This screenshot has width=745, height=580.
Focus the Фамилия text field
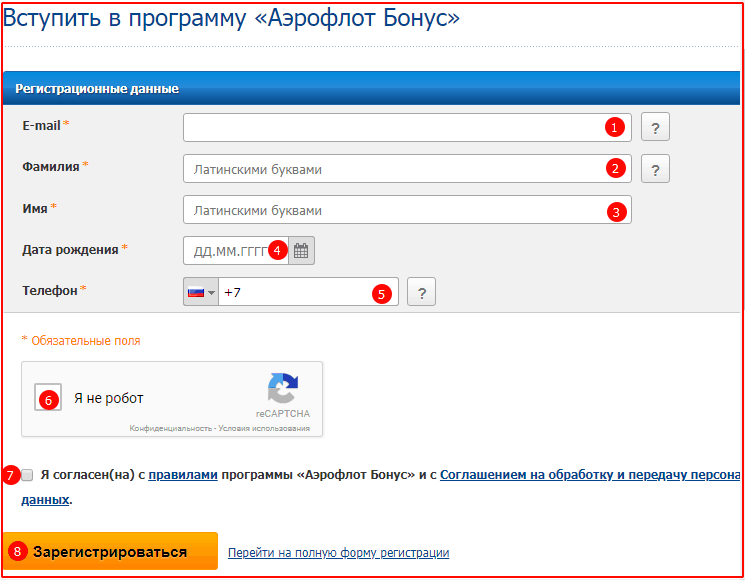click(407, 169)
